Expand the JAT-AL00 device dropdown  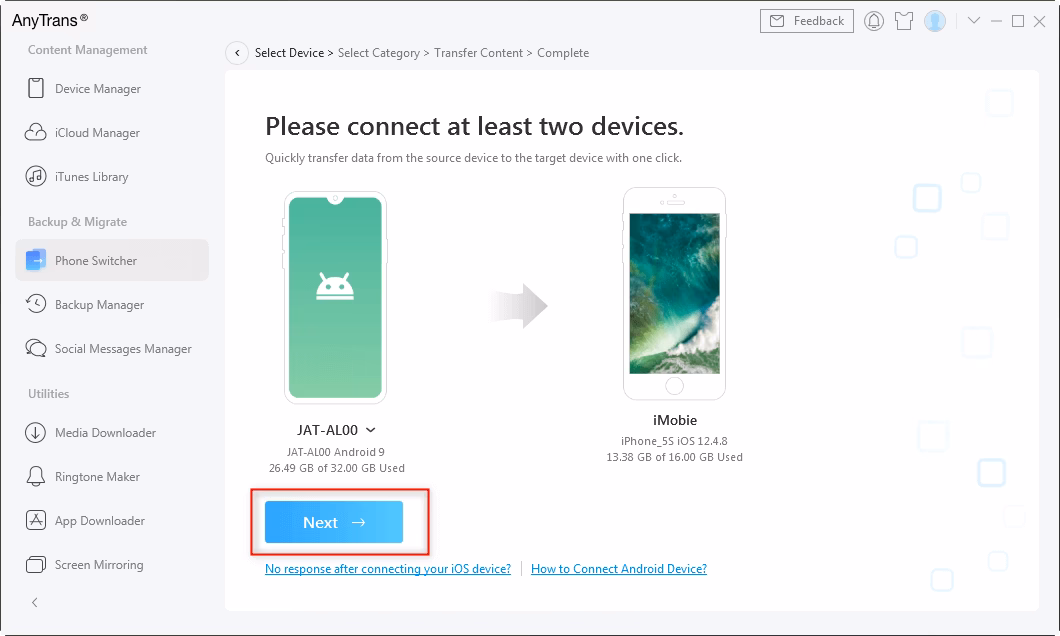pos(369,429)
